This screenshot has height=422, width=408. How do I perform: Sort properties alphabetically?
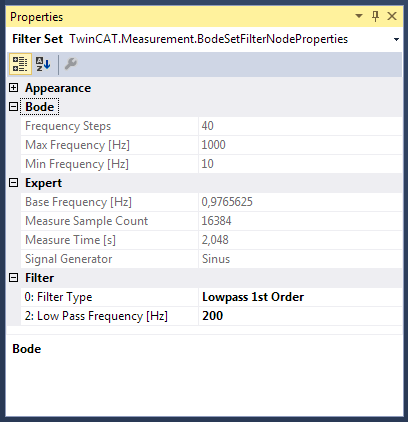(x=43, y=64)
